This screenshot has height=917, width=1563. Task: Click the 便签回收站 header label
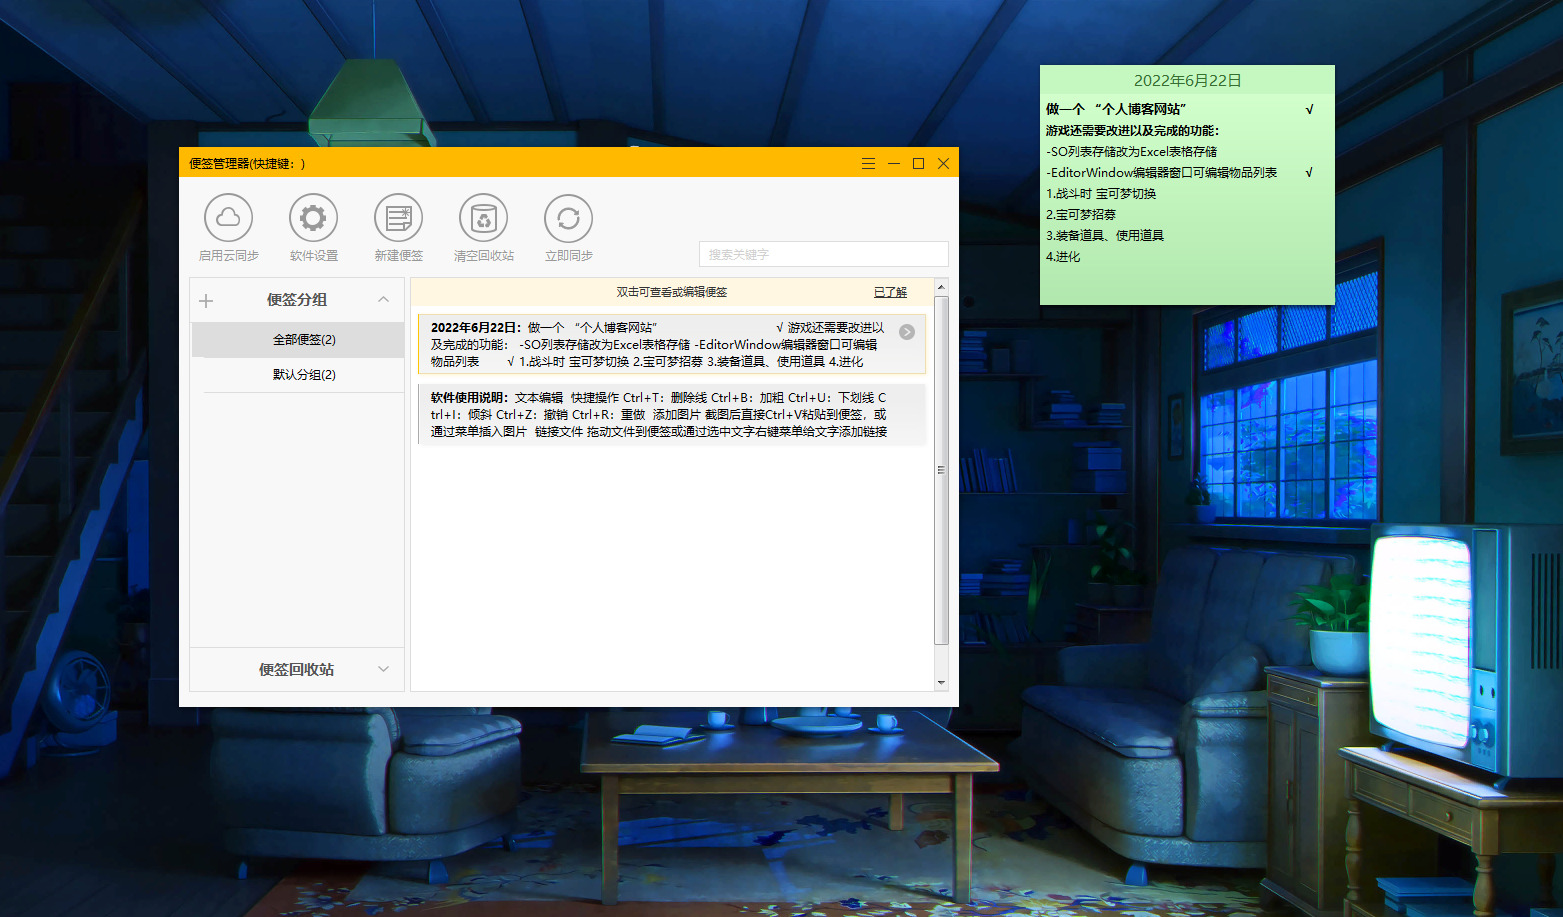297,669
